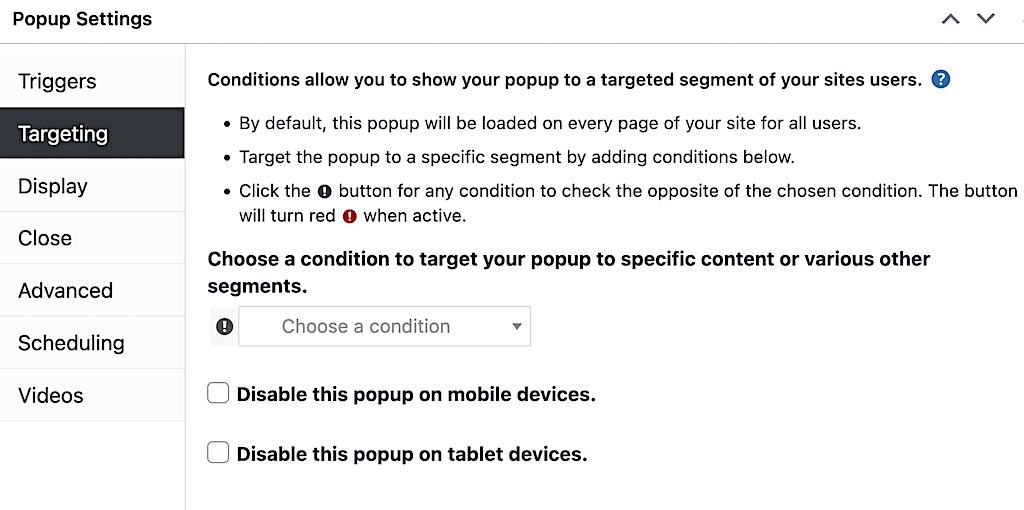Image resolution: width=1024 pixels, height=510 pixels.
Task: Go to the Close settings tab
Action: coord(92,238)
